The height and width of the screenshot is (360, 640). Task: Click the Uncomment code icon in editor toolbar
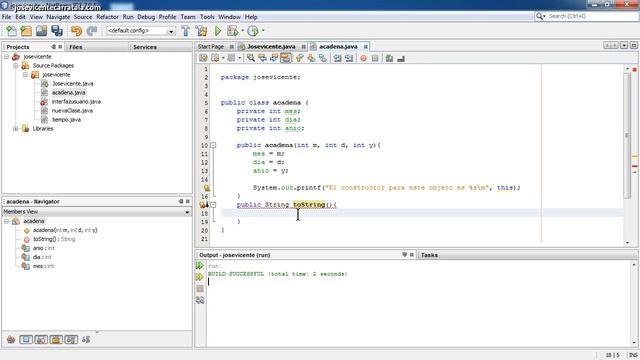click(x=401, y=58)
